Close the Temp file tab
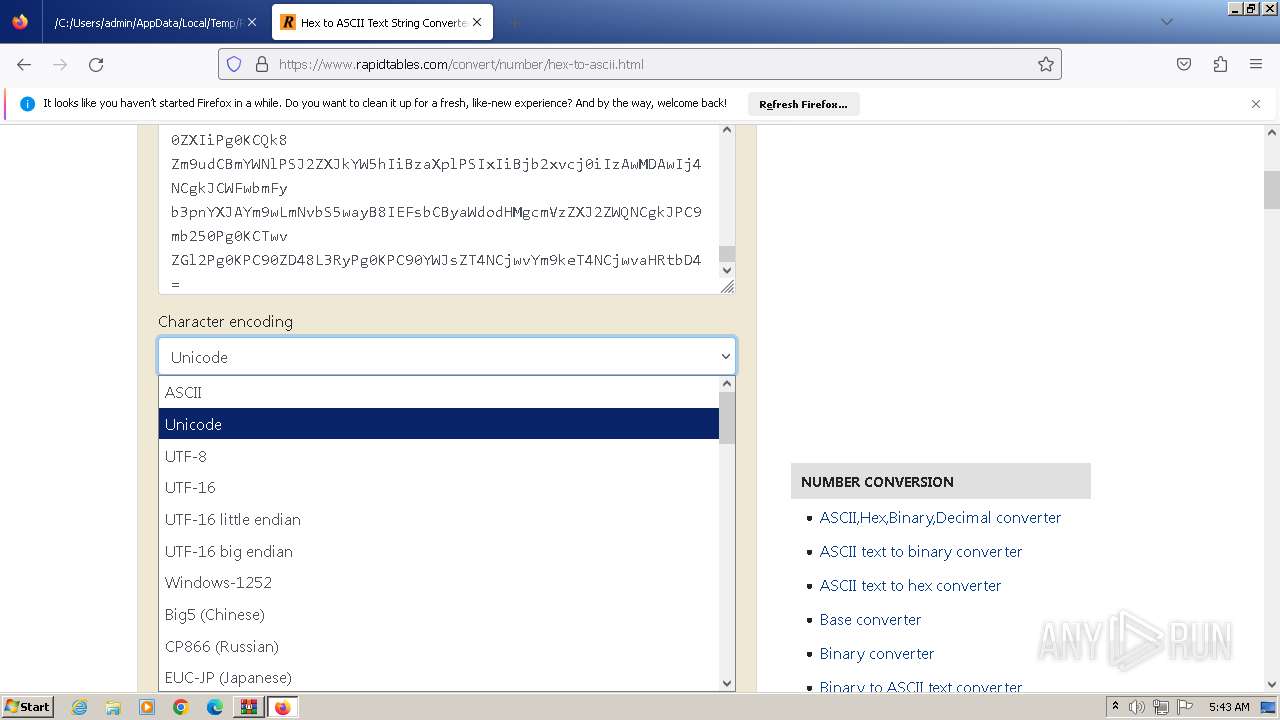Viewport: 1280px width, 720px height. (x=251, y=22)
